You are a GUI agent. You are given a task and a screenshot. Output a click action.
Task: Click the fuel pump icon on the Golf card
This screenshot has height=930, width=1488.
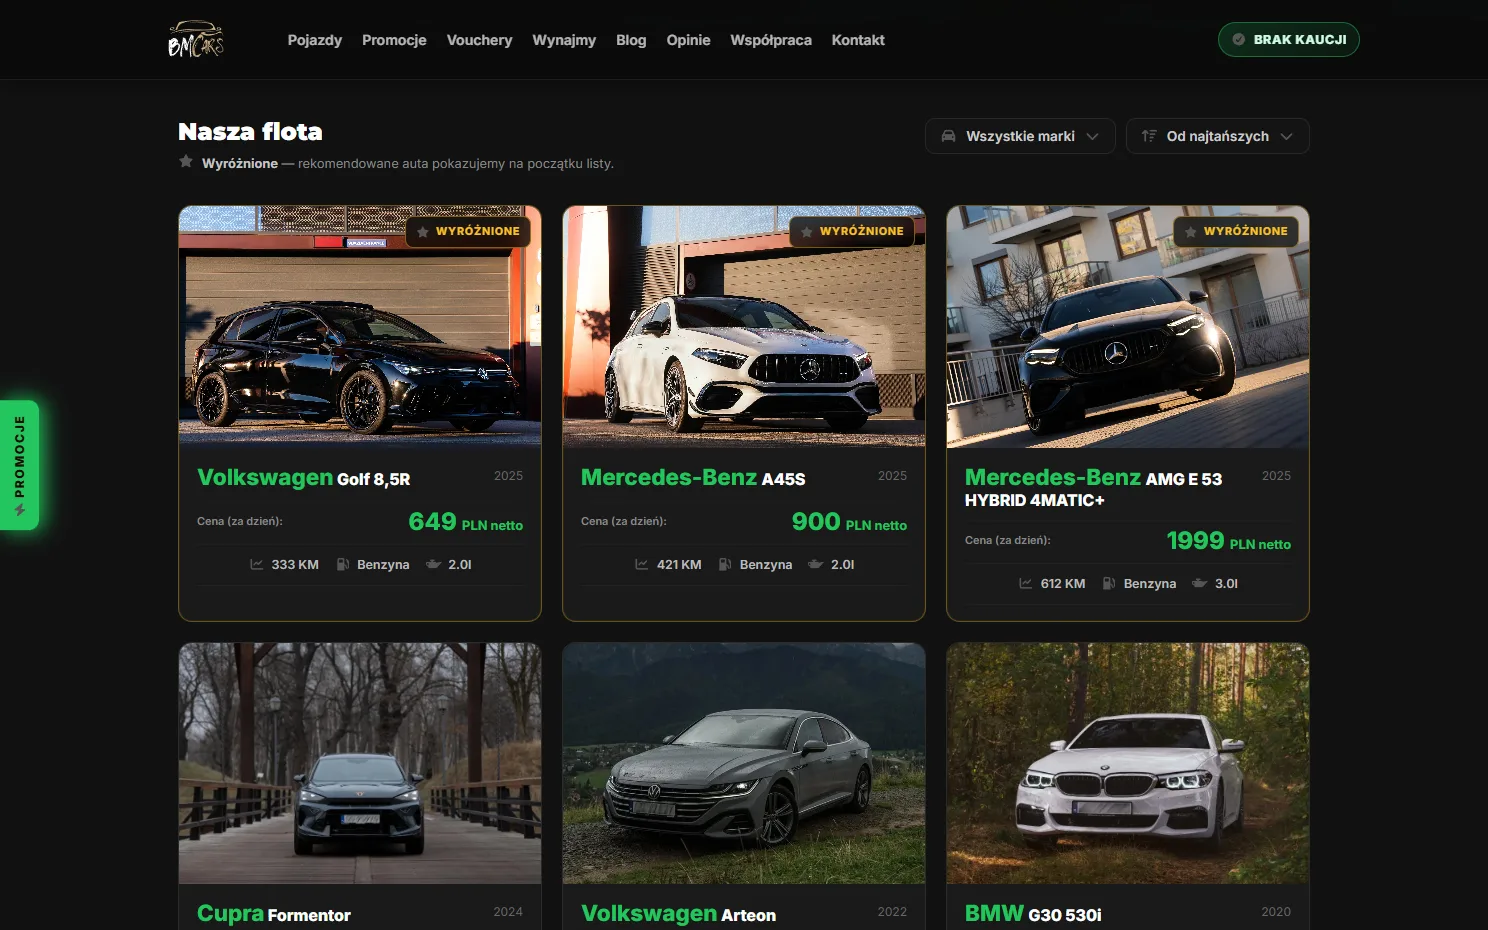tap(343, 565)
